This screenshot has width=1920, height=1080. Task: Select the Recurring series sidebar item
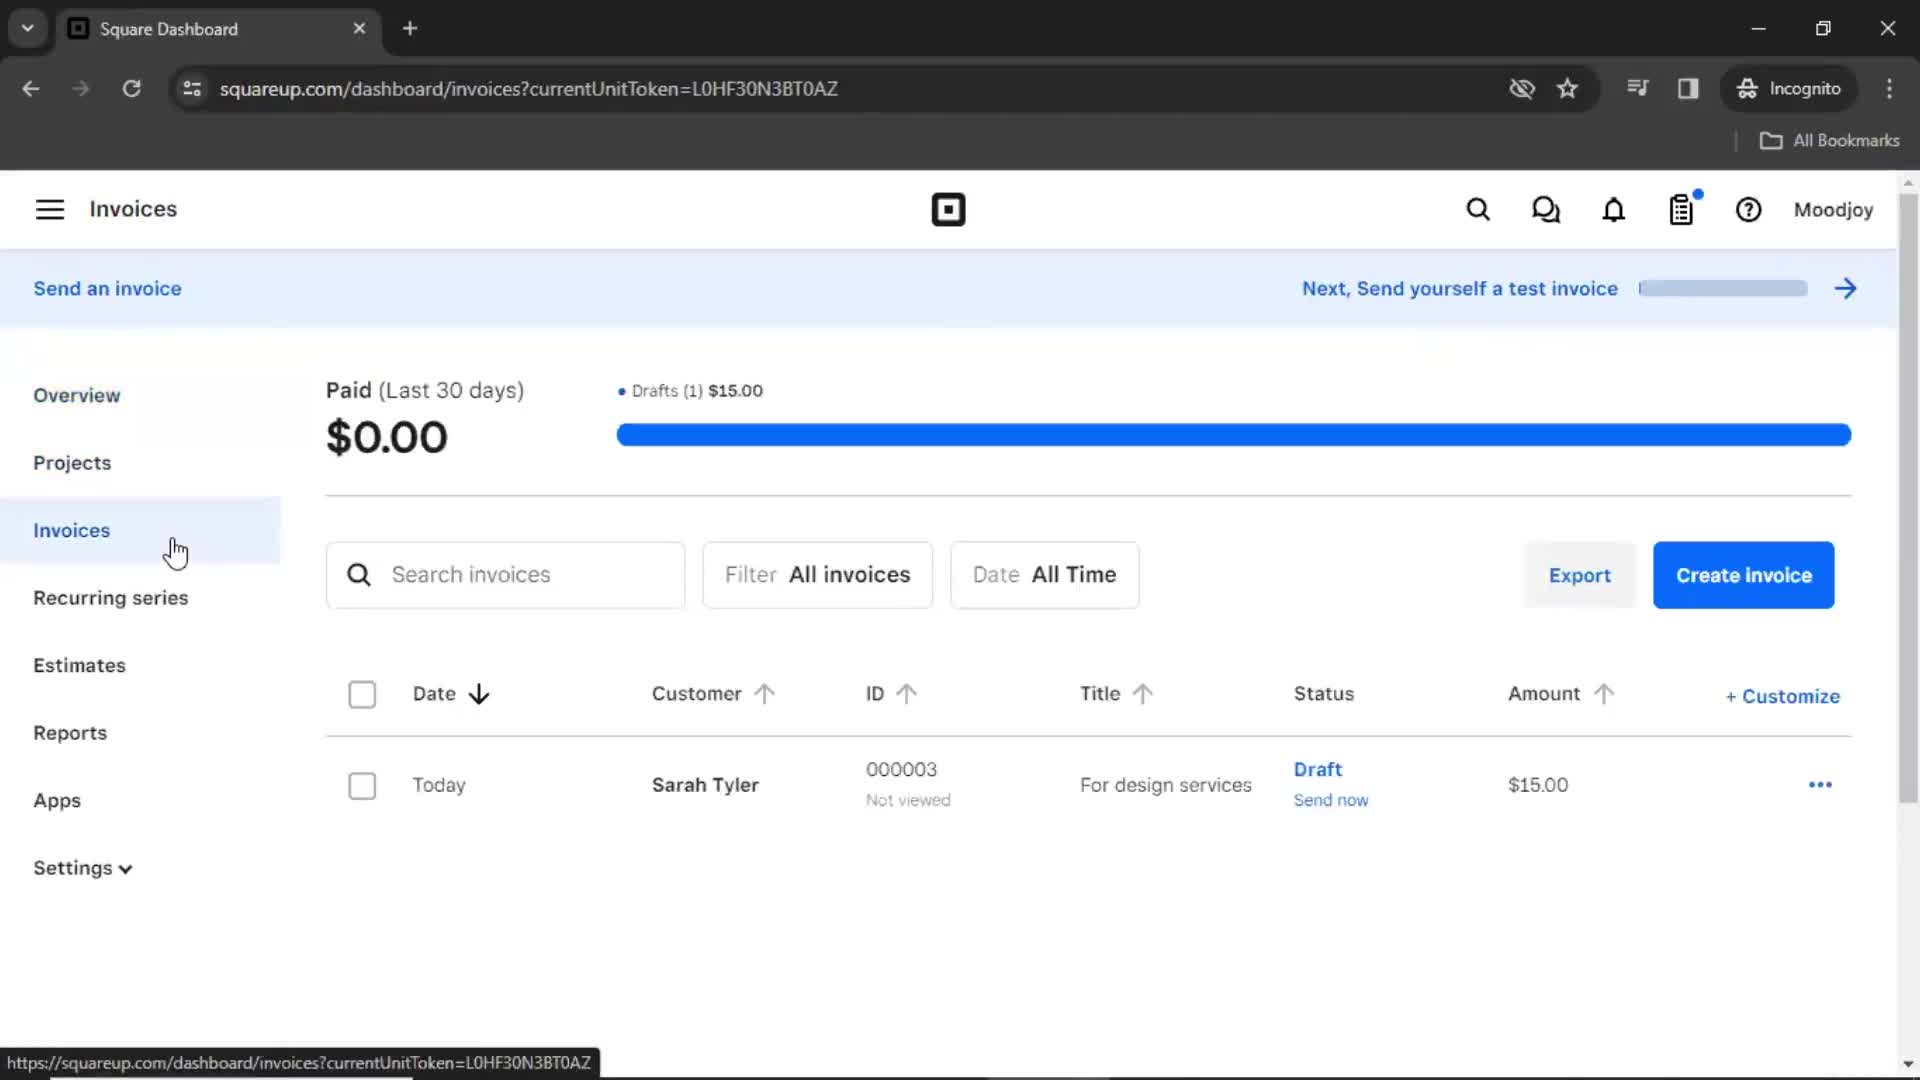click(x=111, y=597)
